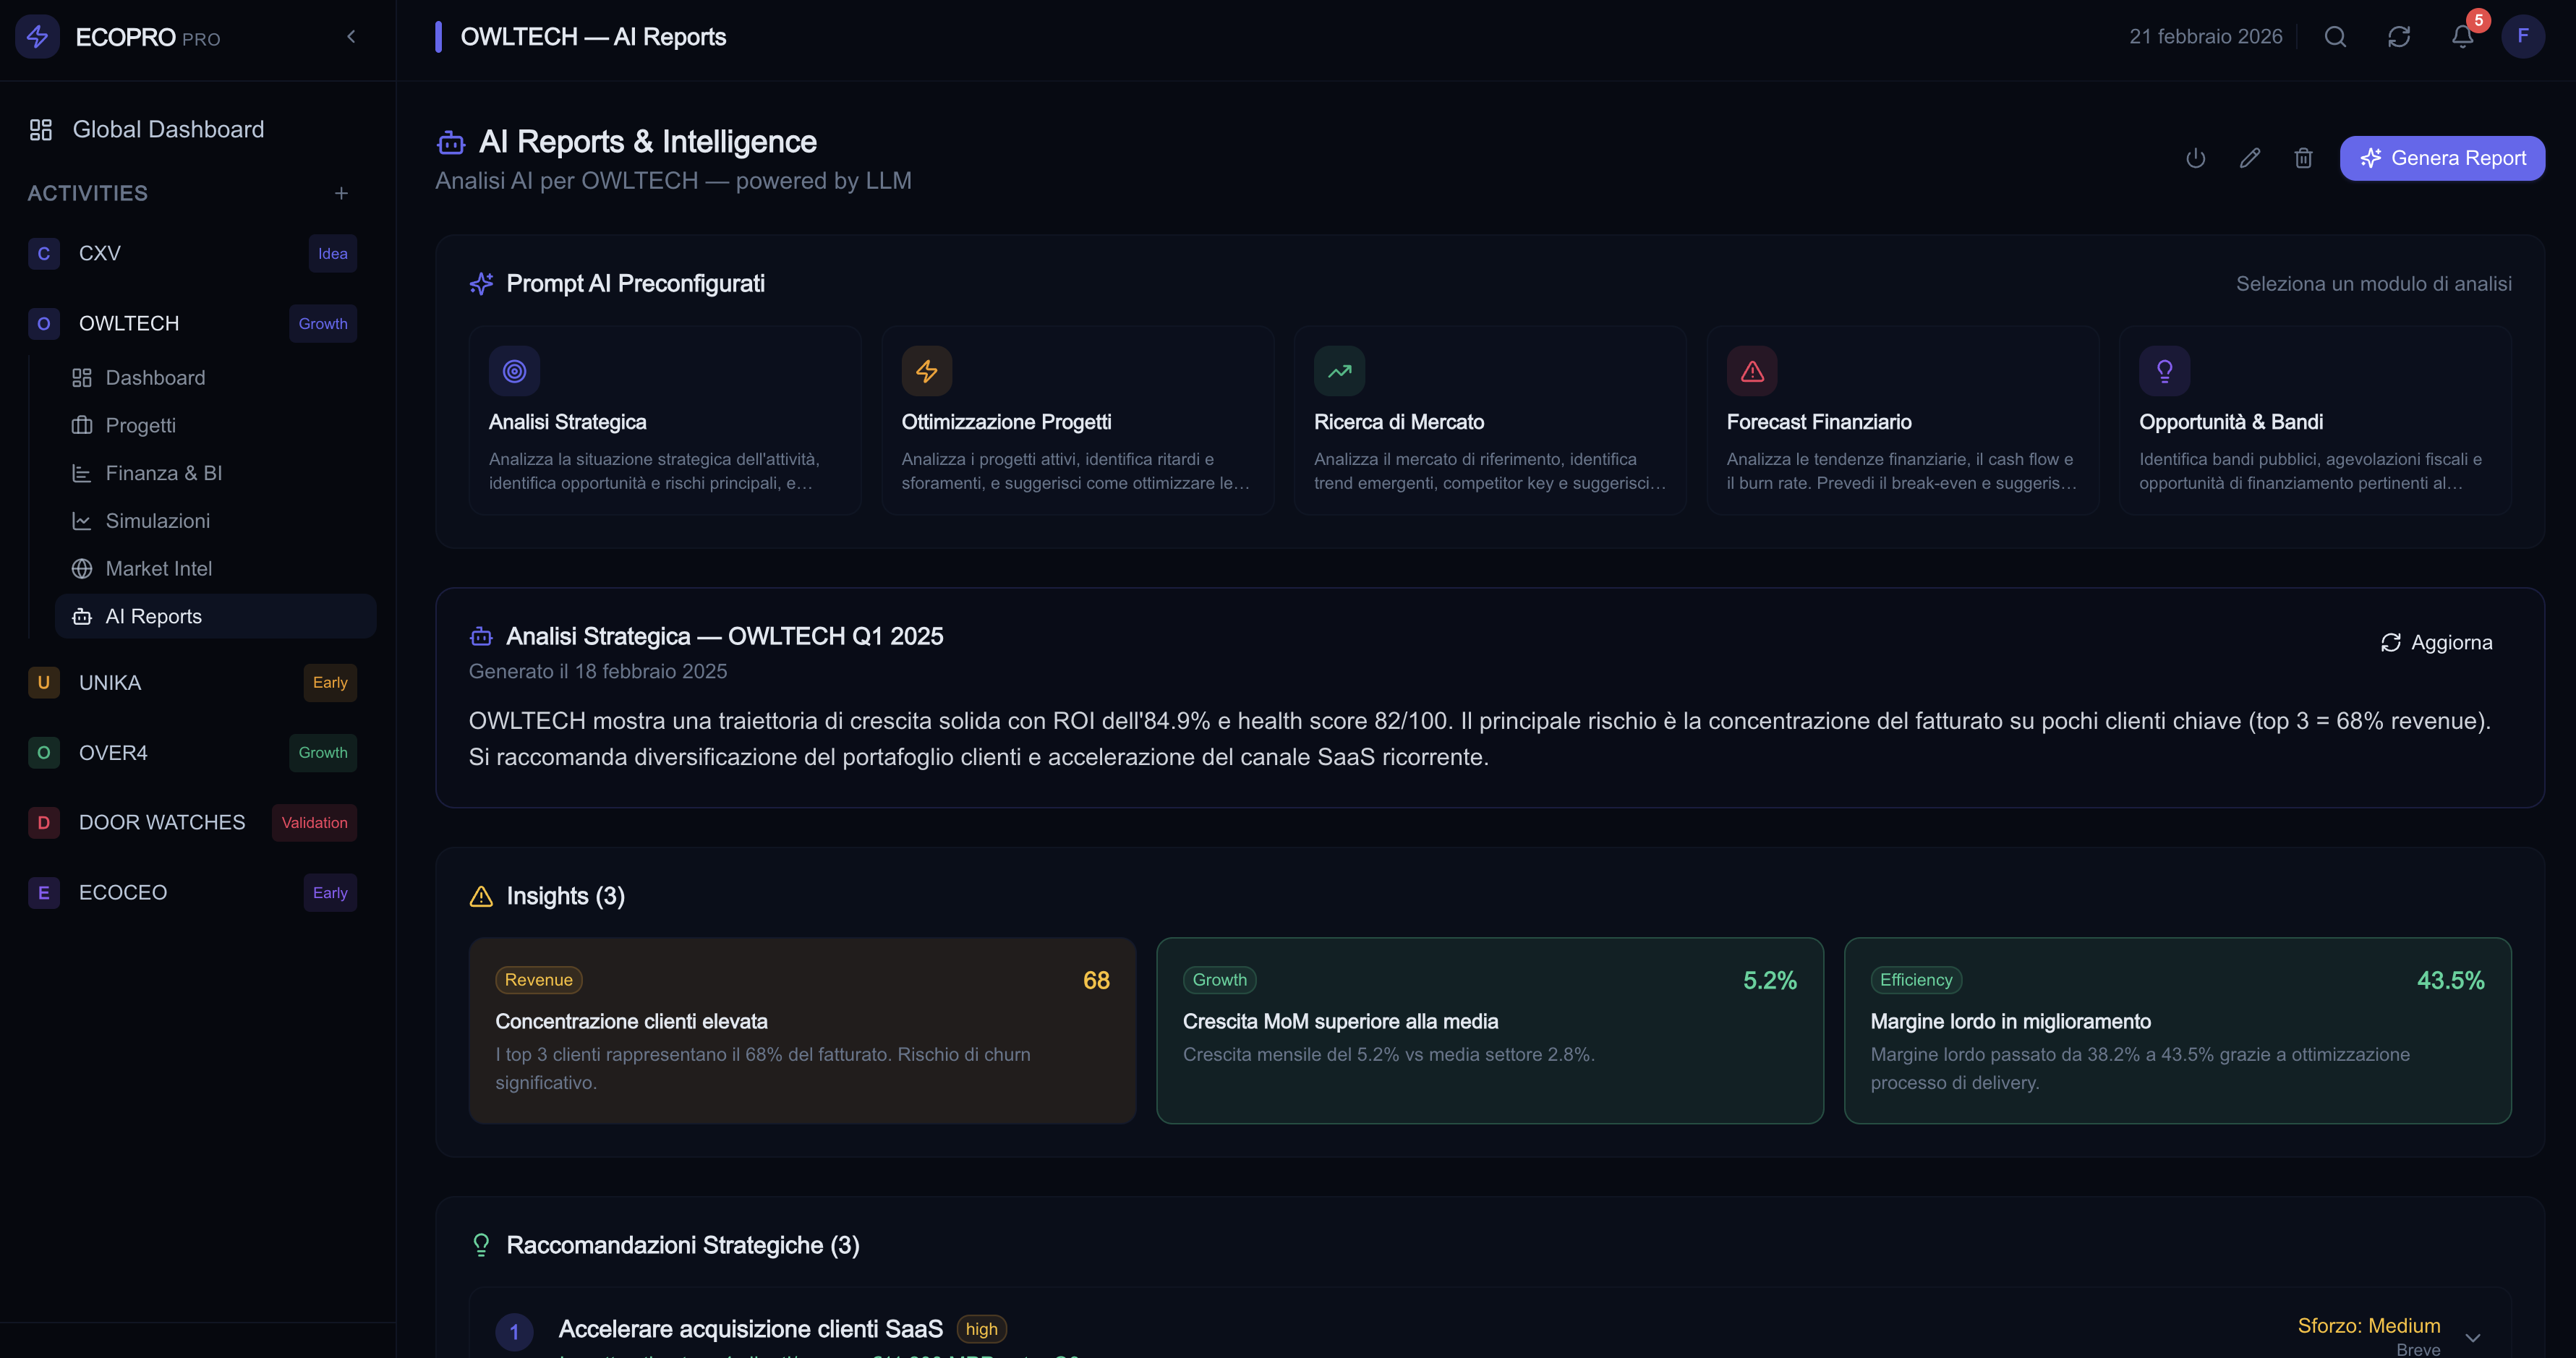This screenshot has width=2576, height=1358.
Task: Toggle the power icon near Genera Report
Action: pyautogui.click(x=2196, y=158)
